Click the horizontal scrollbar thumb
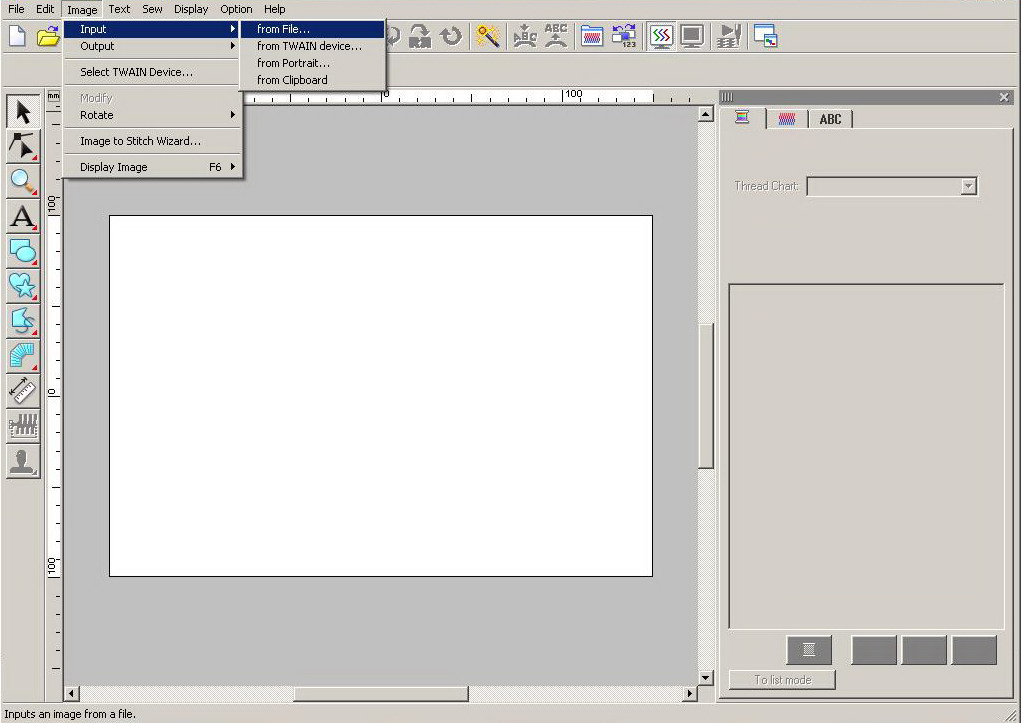 click(x=380, y=694)
